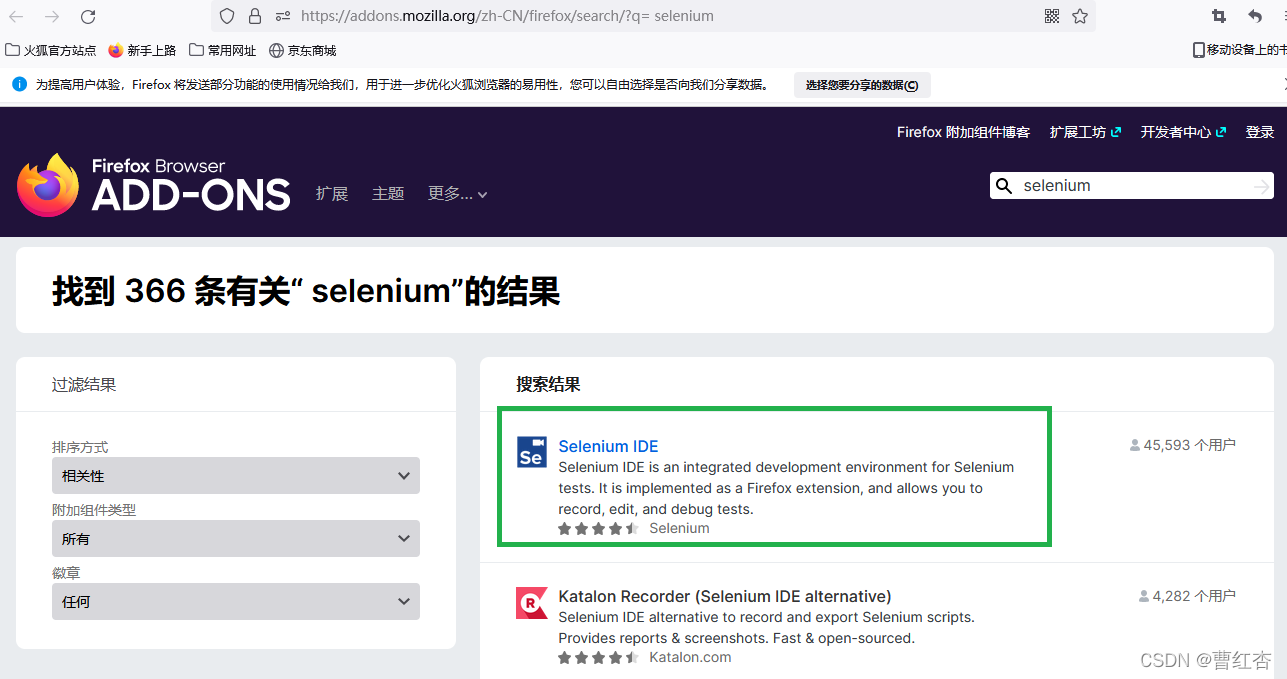The height and width of the screenshot is (679, 1287).
Task: Select the 主题 navigation item
Action: click(x=388, y=194)
